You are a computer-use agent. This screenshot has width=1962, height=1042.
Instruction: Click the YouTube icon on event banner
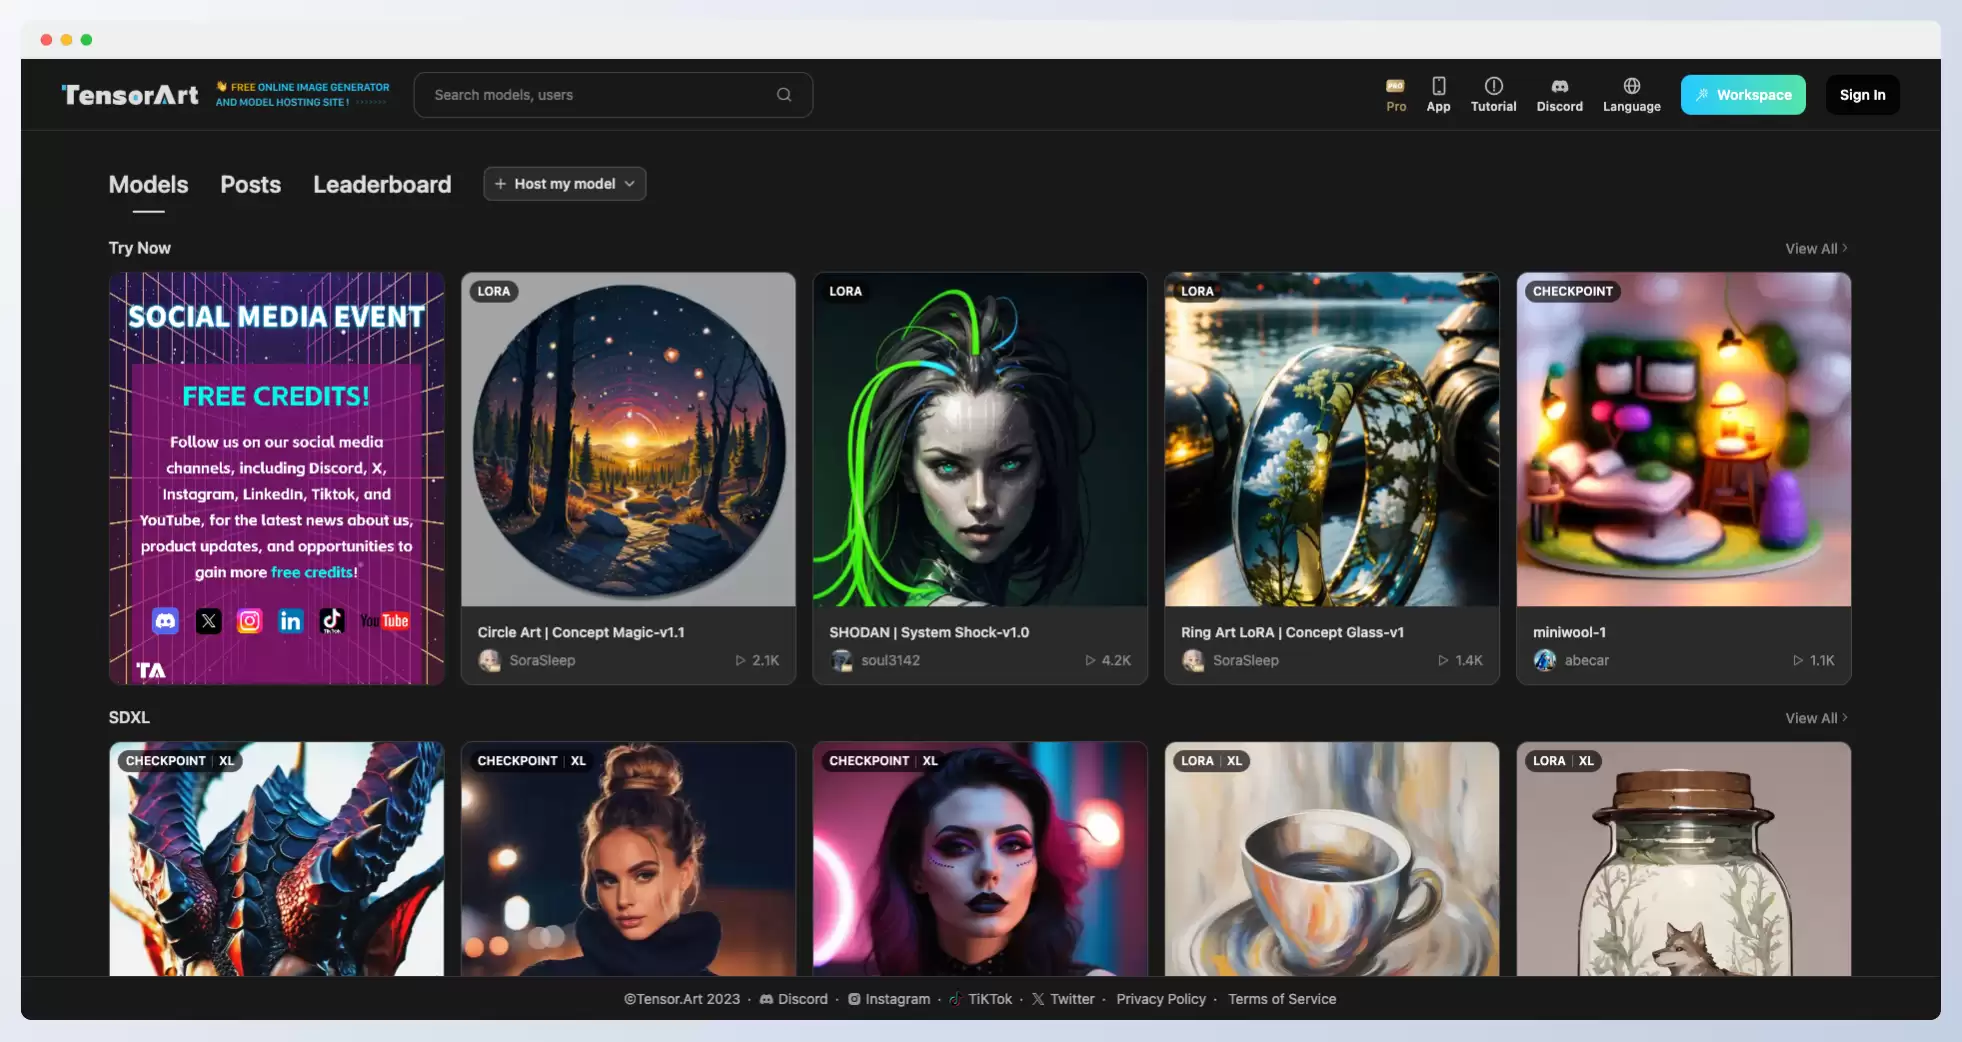(385, 621)
